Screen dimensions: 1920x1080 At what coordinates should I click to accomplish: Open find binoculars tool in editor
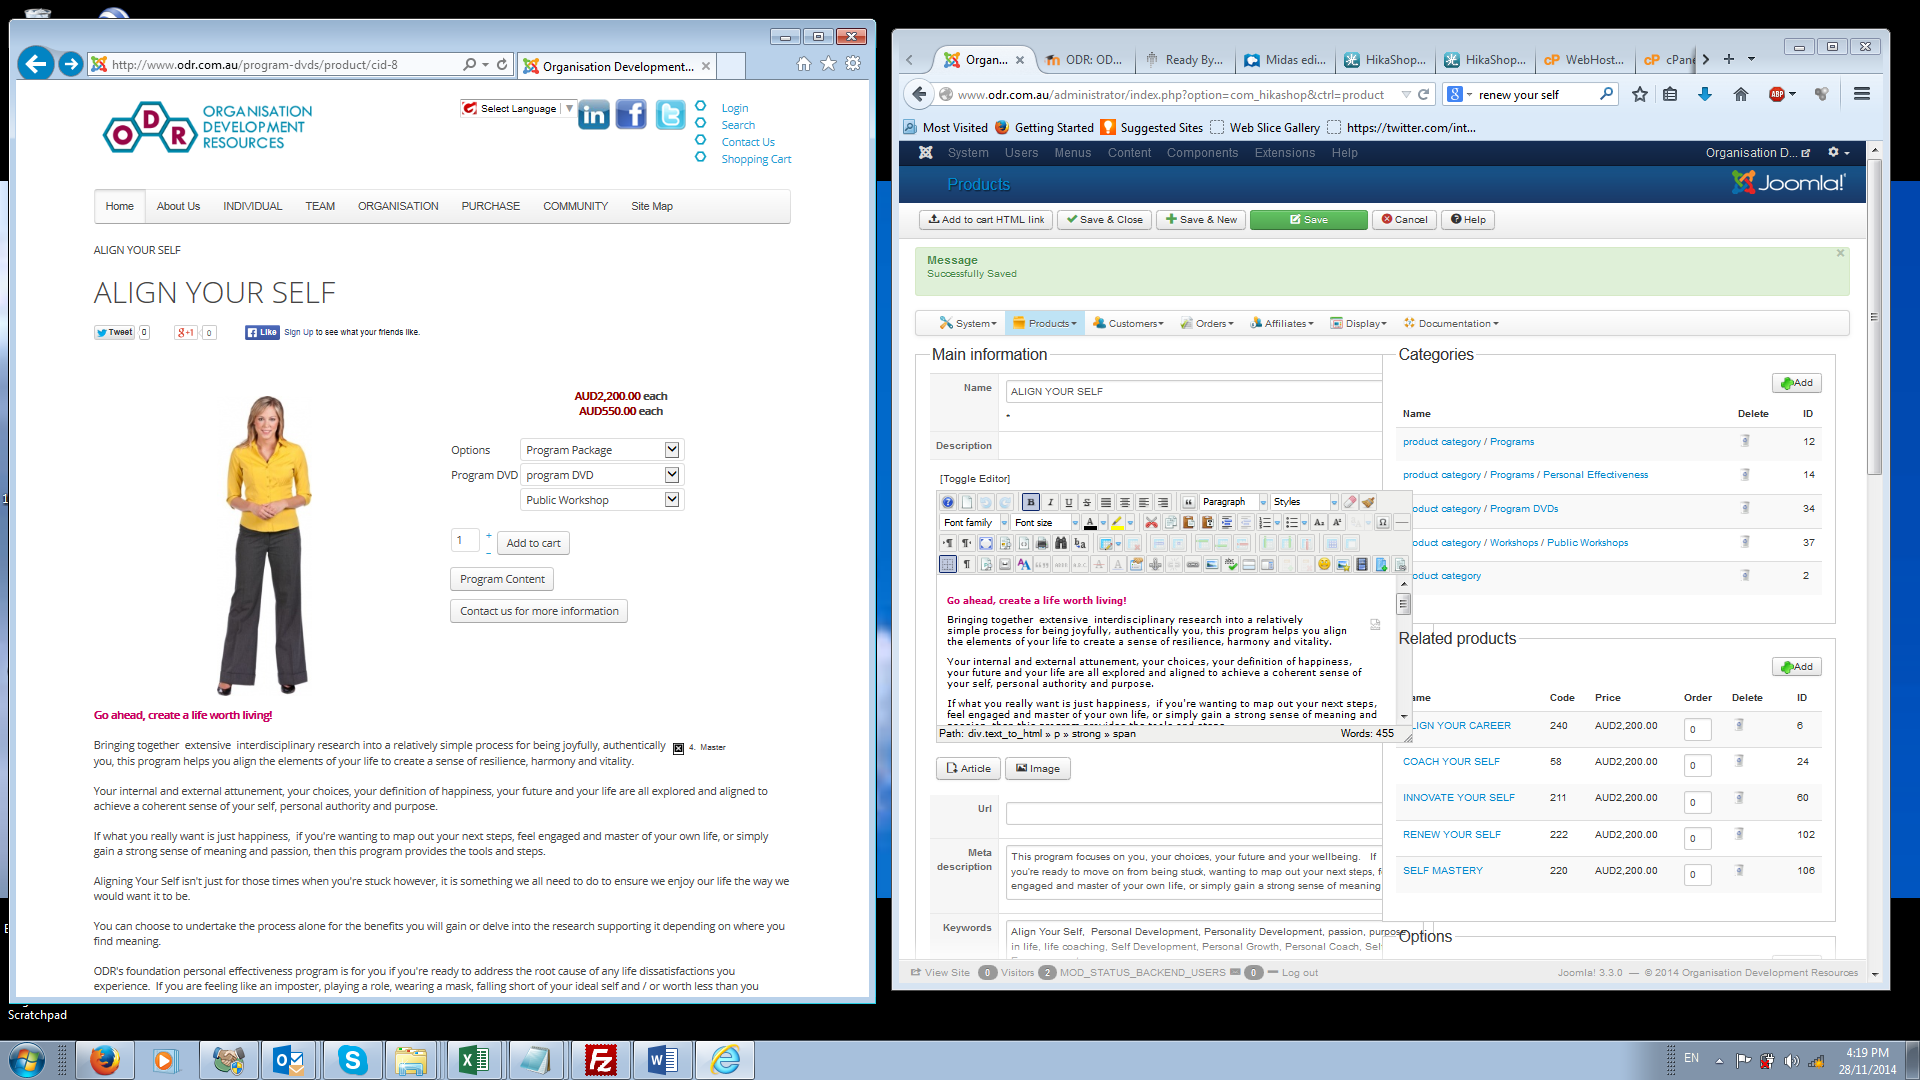coord(1061,543)
